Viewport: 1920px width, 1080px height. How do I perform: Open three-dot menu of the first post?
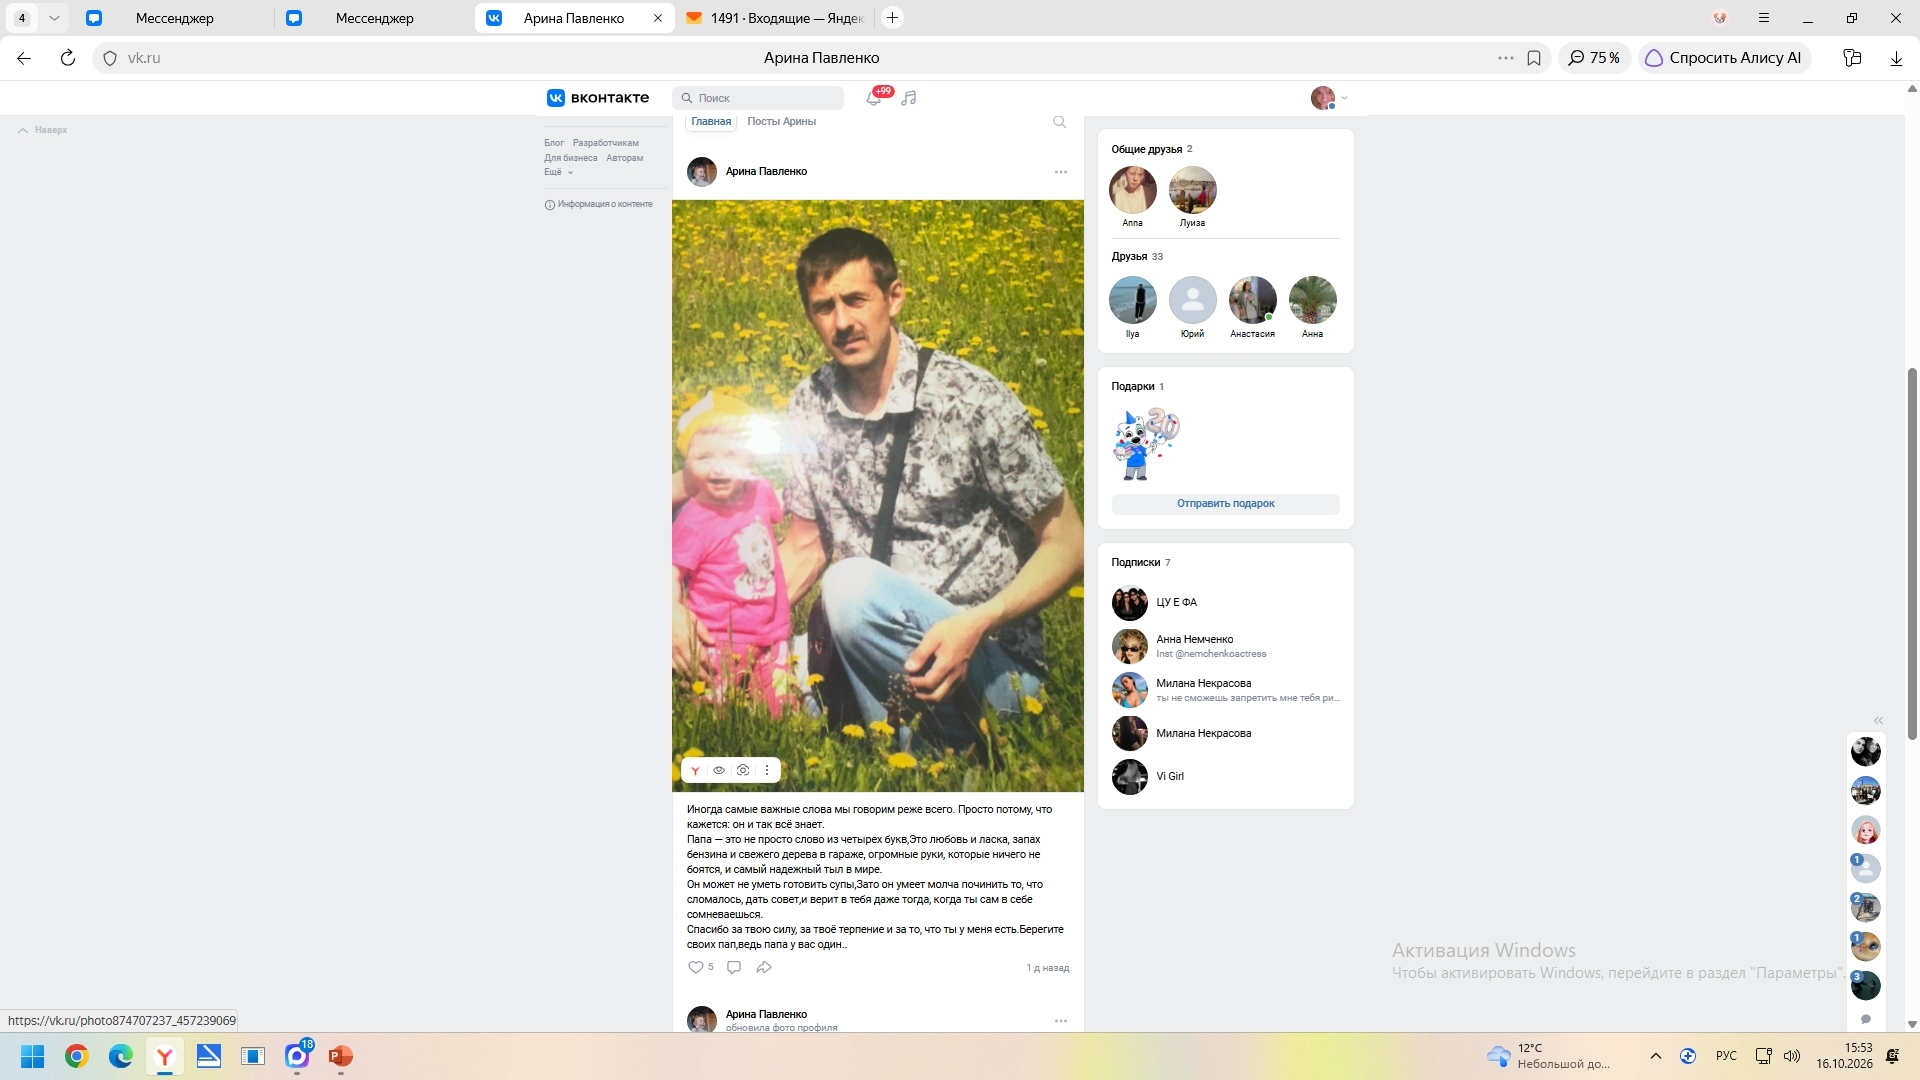point(1061,172)
